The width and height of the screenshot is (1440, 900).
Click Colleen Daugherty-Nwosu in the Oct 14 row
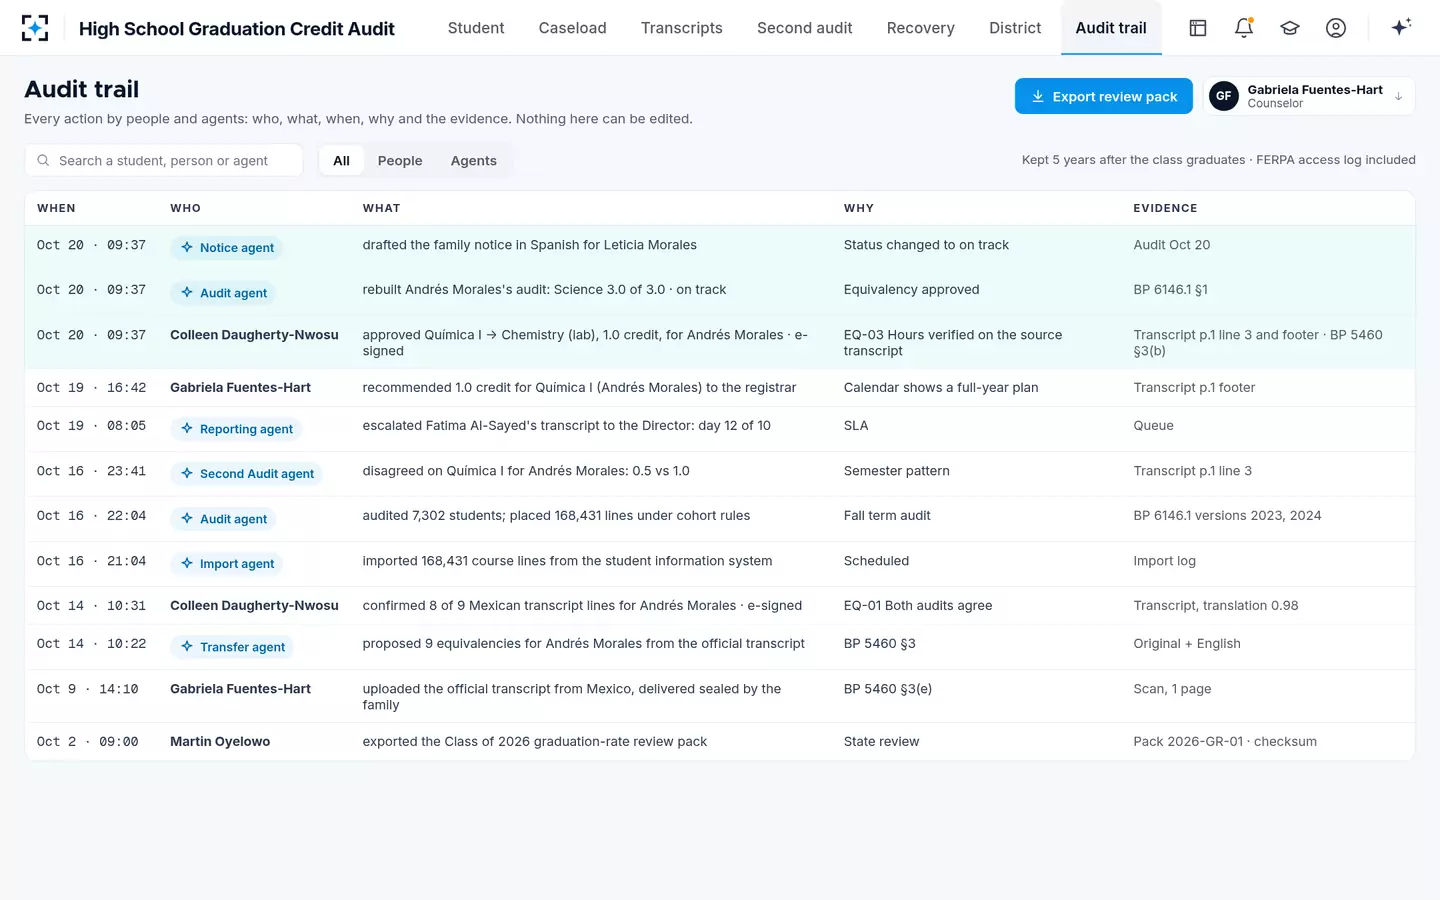[254, 606]
